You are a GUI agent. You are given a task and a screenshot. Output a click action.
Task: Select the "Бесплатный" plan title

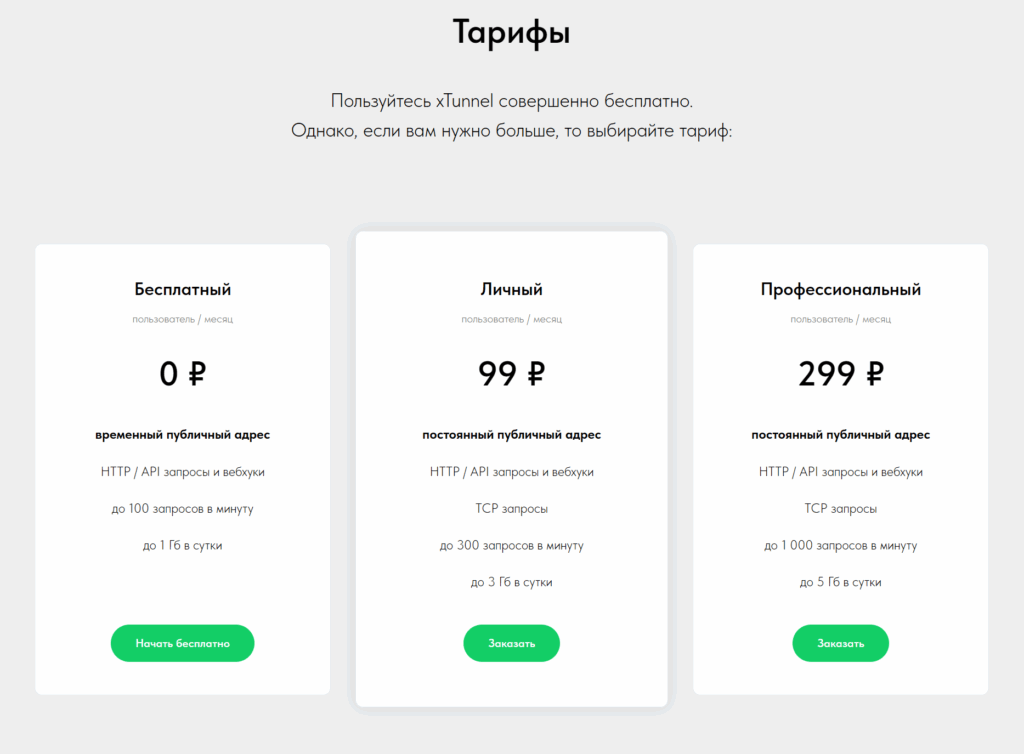tap(183, 290)
